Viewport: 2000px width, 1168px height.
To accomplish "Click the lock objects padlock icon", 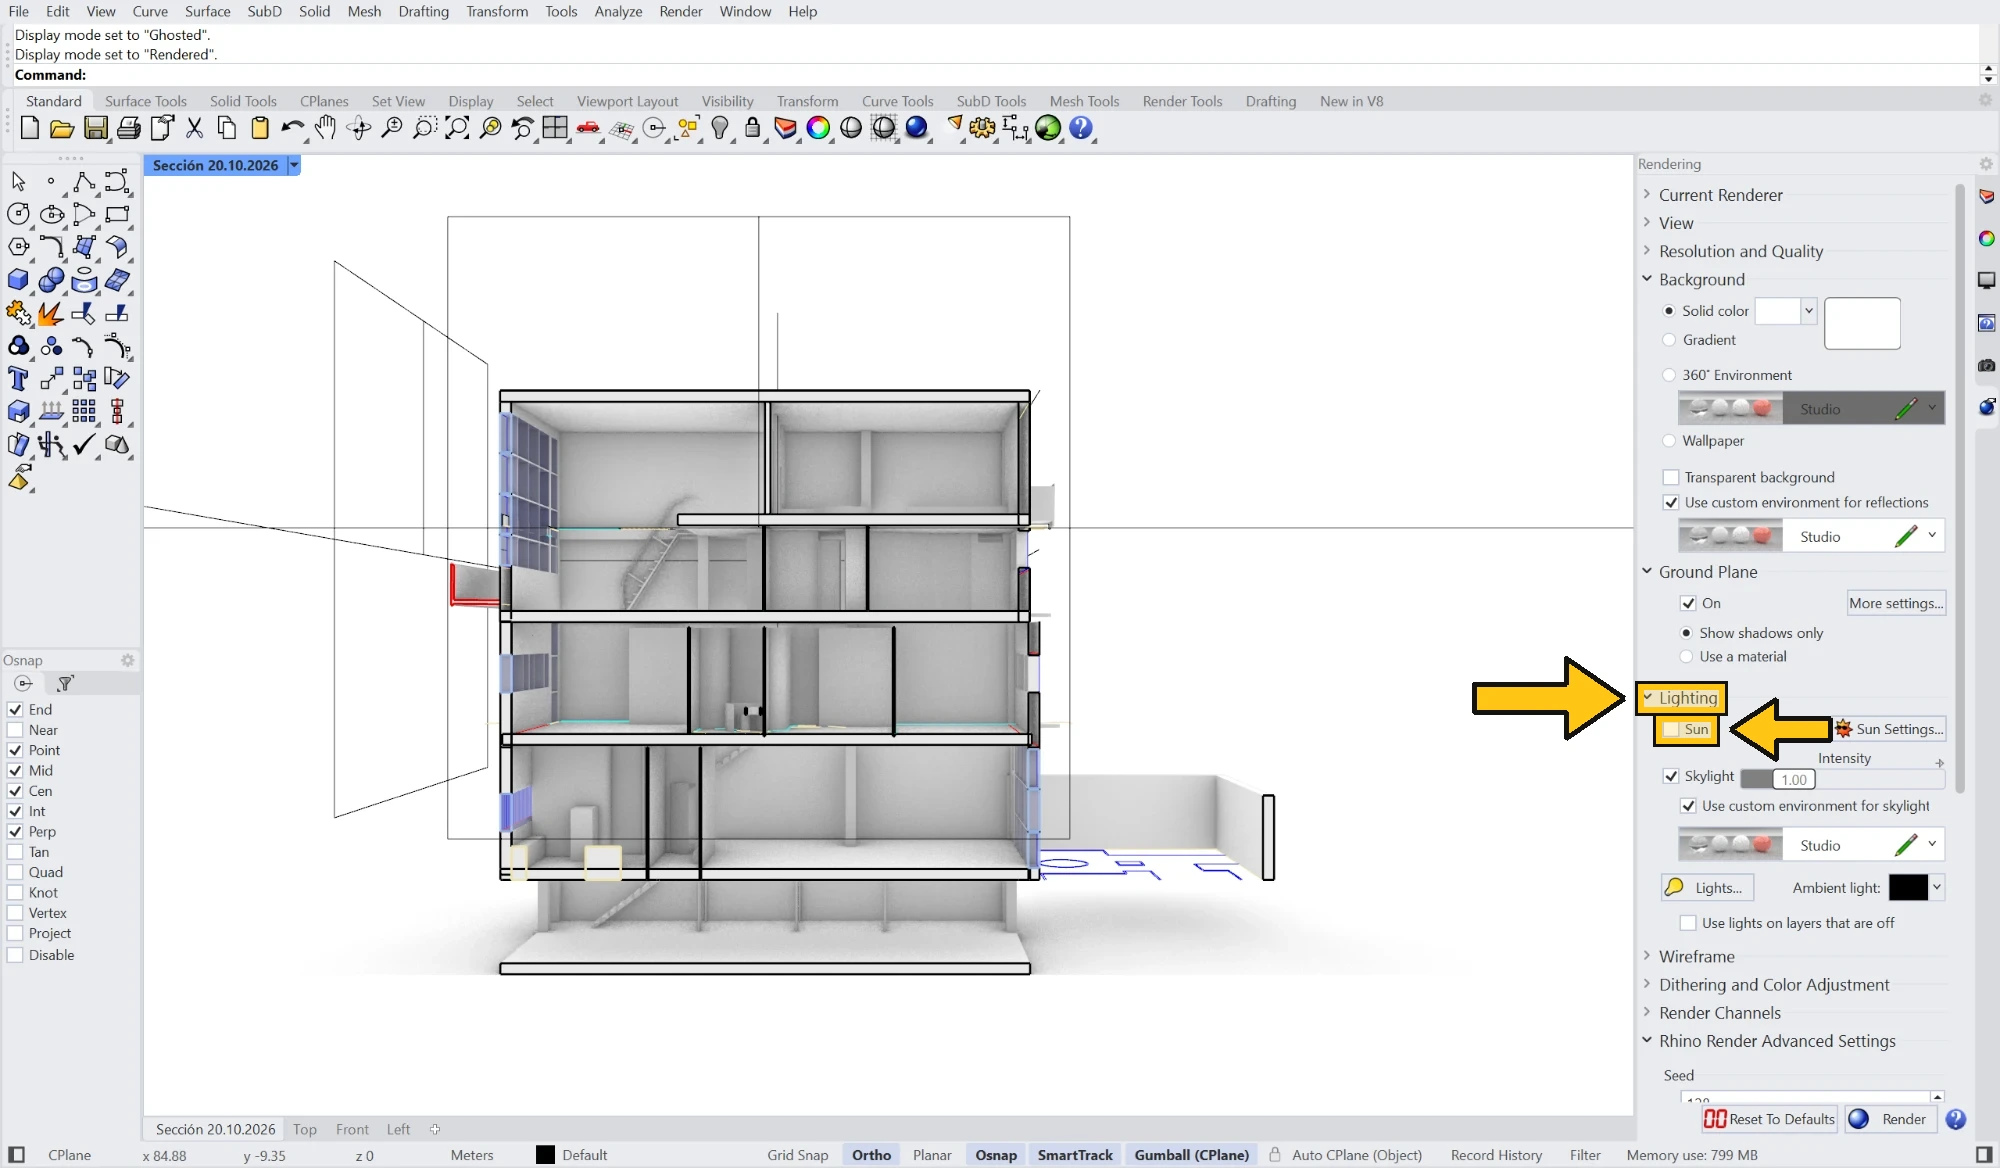I will (x=752, y=128).
